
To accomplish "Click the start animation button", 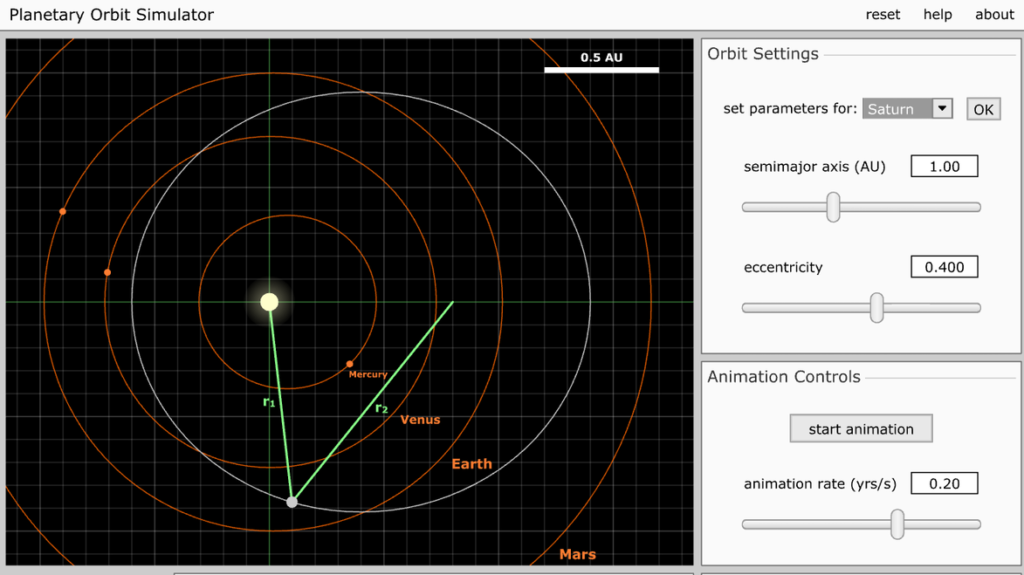I will tap(861, 429).
